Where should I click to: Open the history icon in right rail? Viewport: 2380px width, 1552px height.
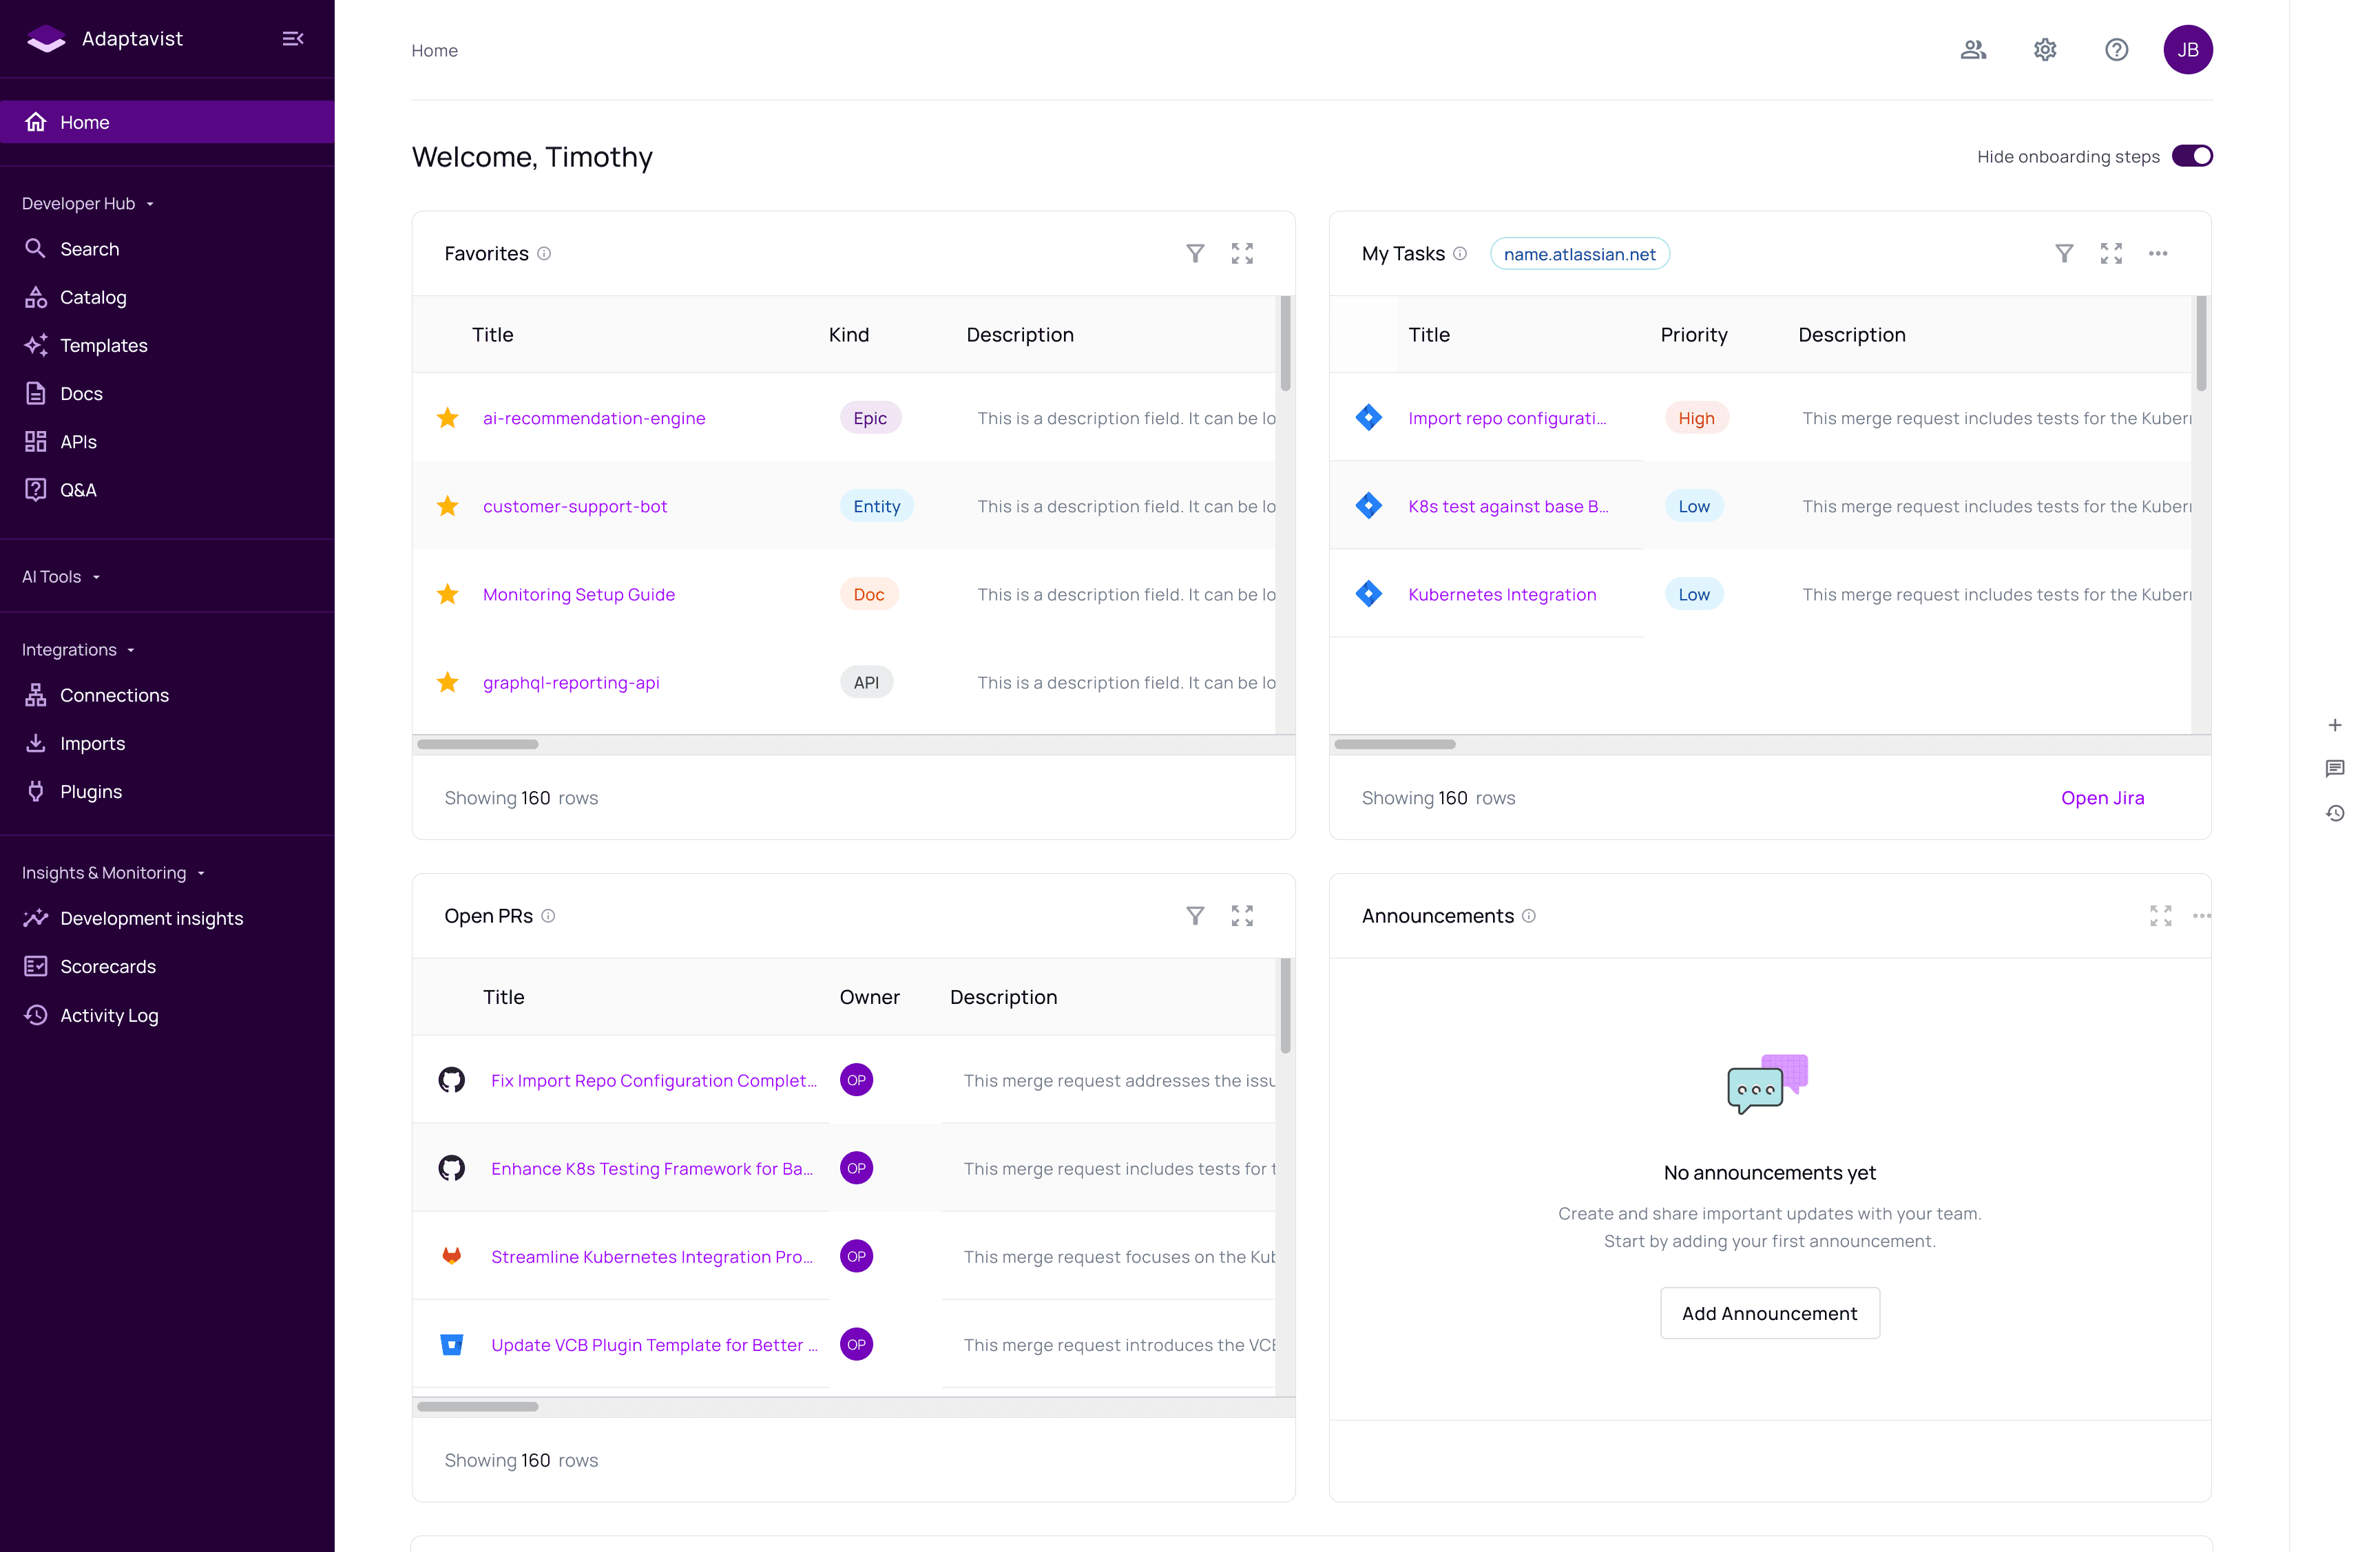click(x=2335, y=813)
